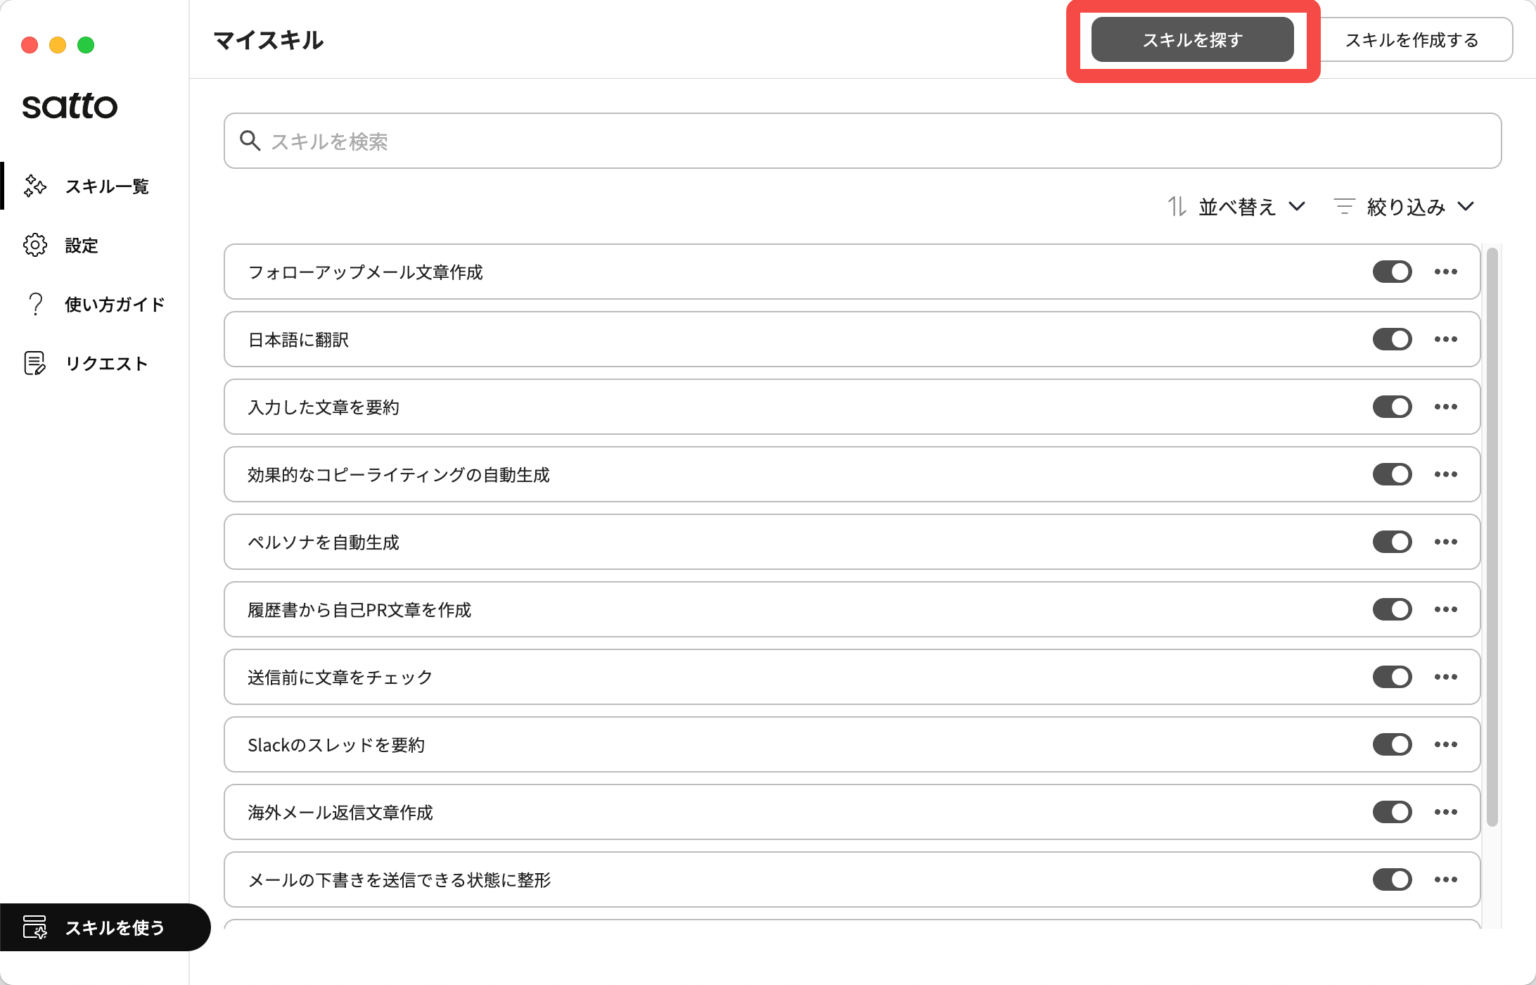Open リクエスト from the sidebar icon
This screenshot has width=1536, height=985.
[36, 363]
